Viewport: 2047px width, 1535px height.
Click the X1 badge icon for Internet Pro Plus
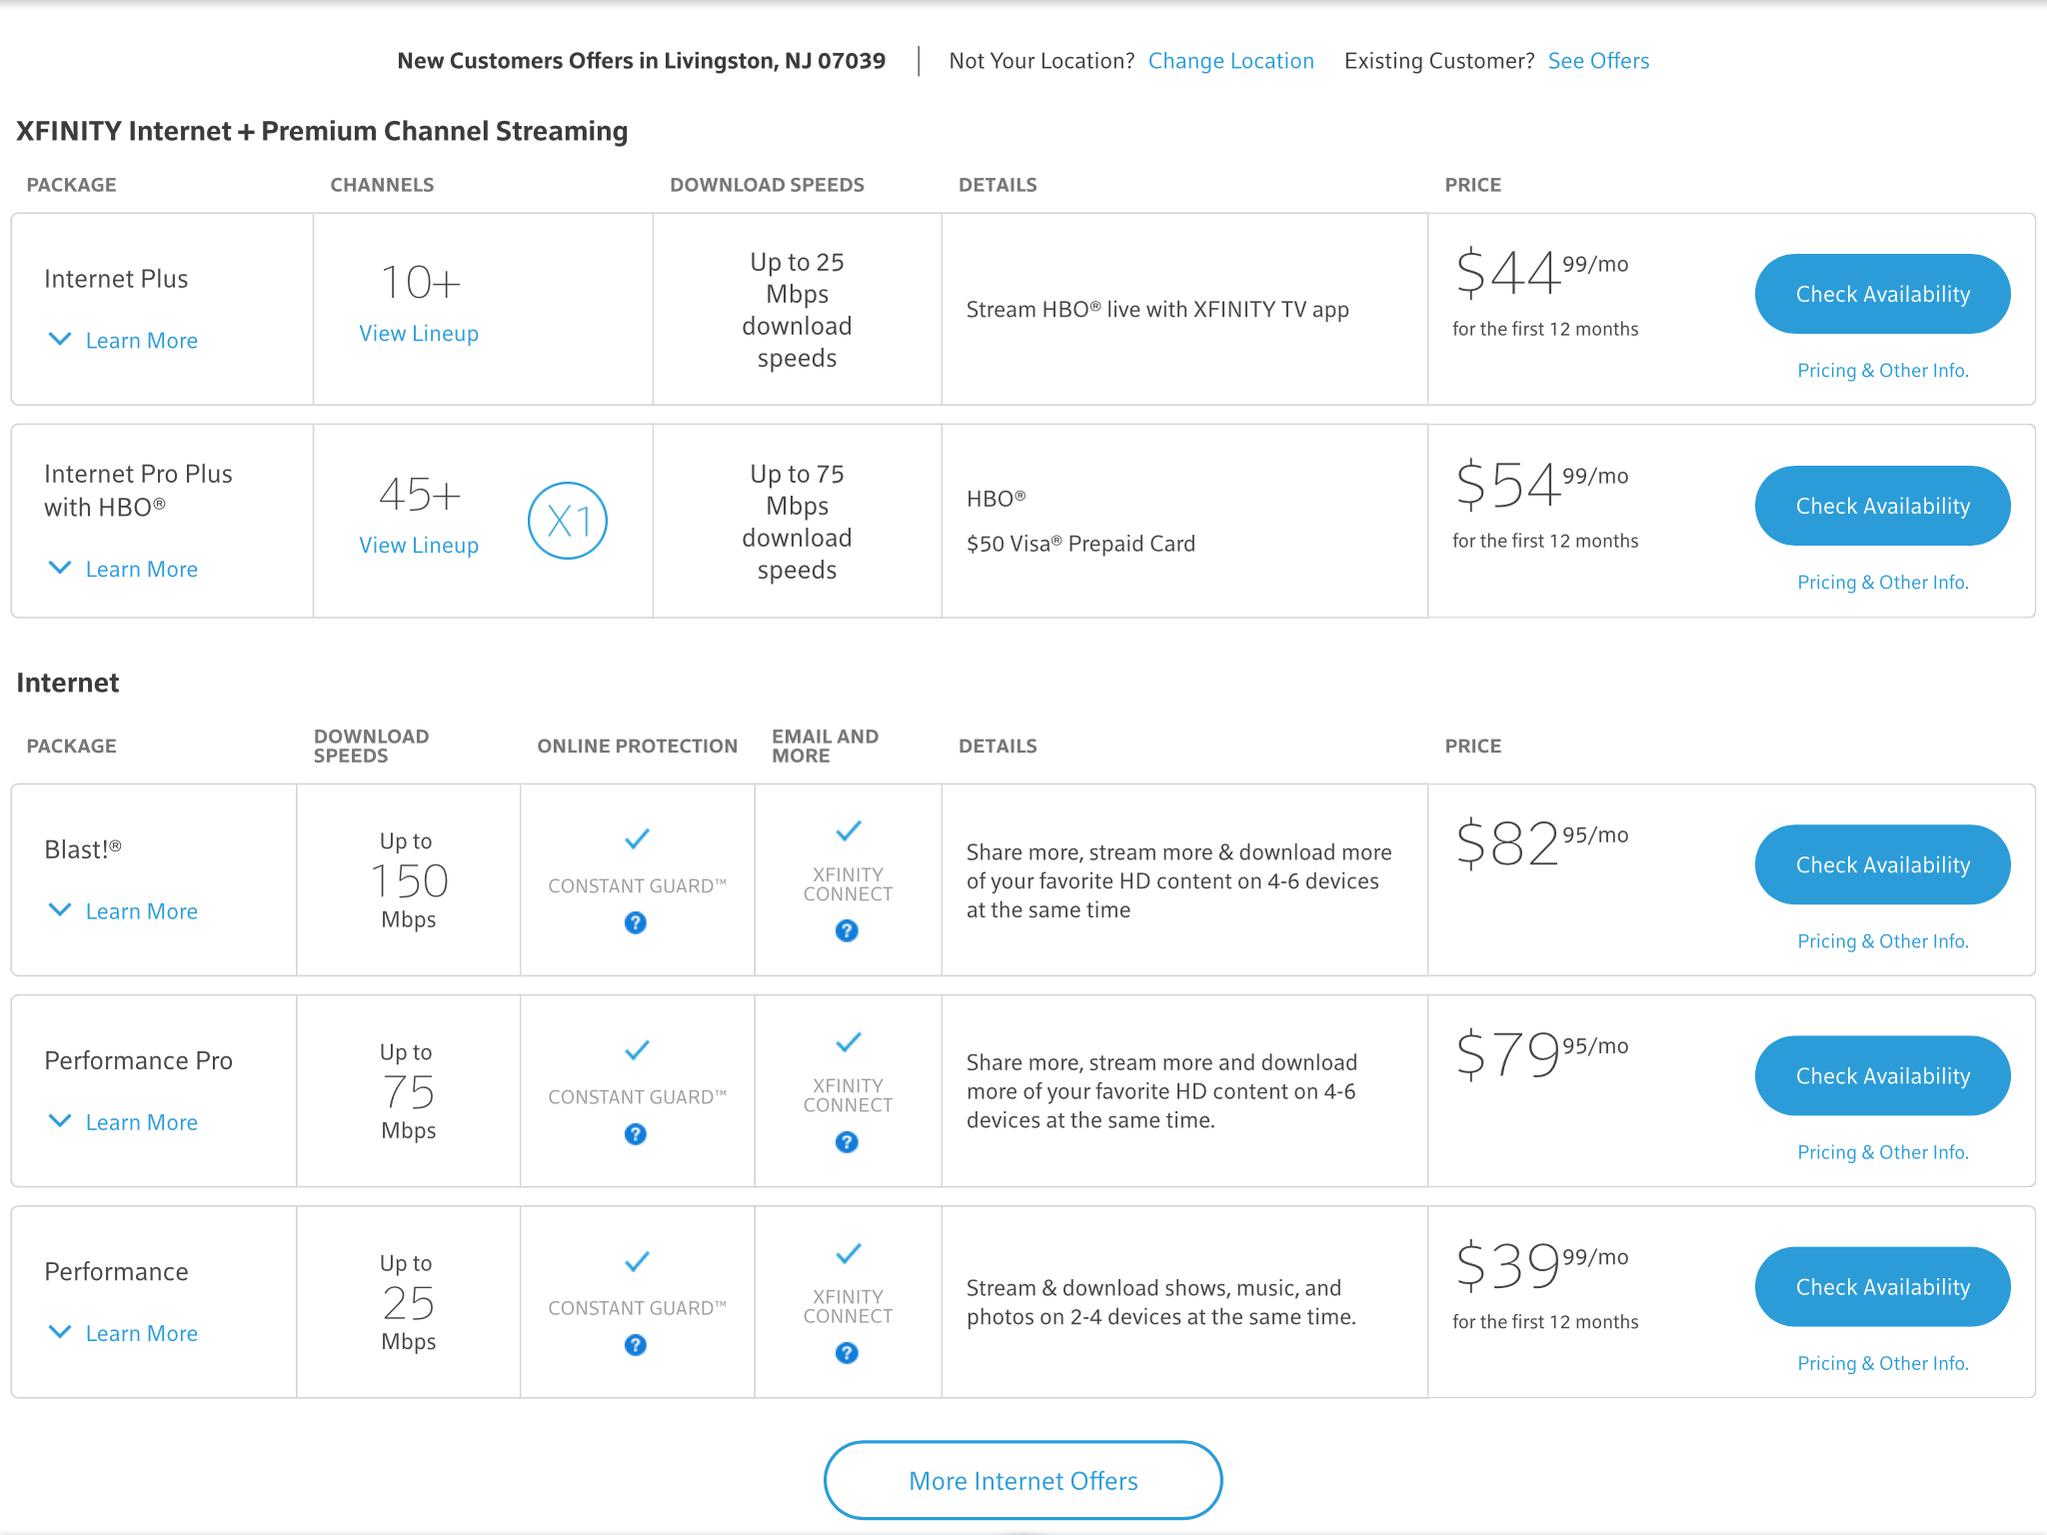[568, 521]
